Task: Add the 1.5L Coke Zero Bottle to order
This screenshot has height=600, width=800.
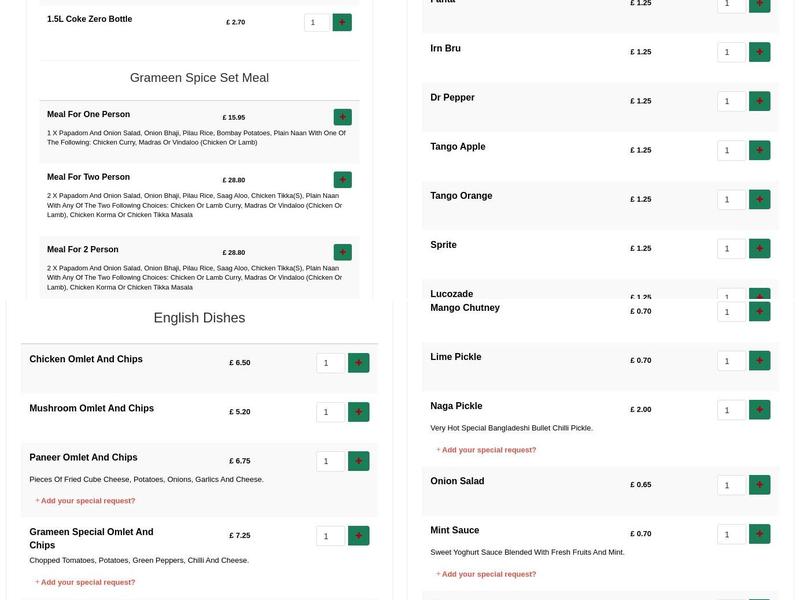Action: tap(340, 20)
